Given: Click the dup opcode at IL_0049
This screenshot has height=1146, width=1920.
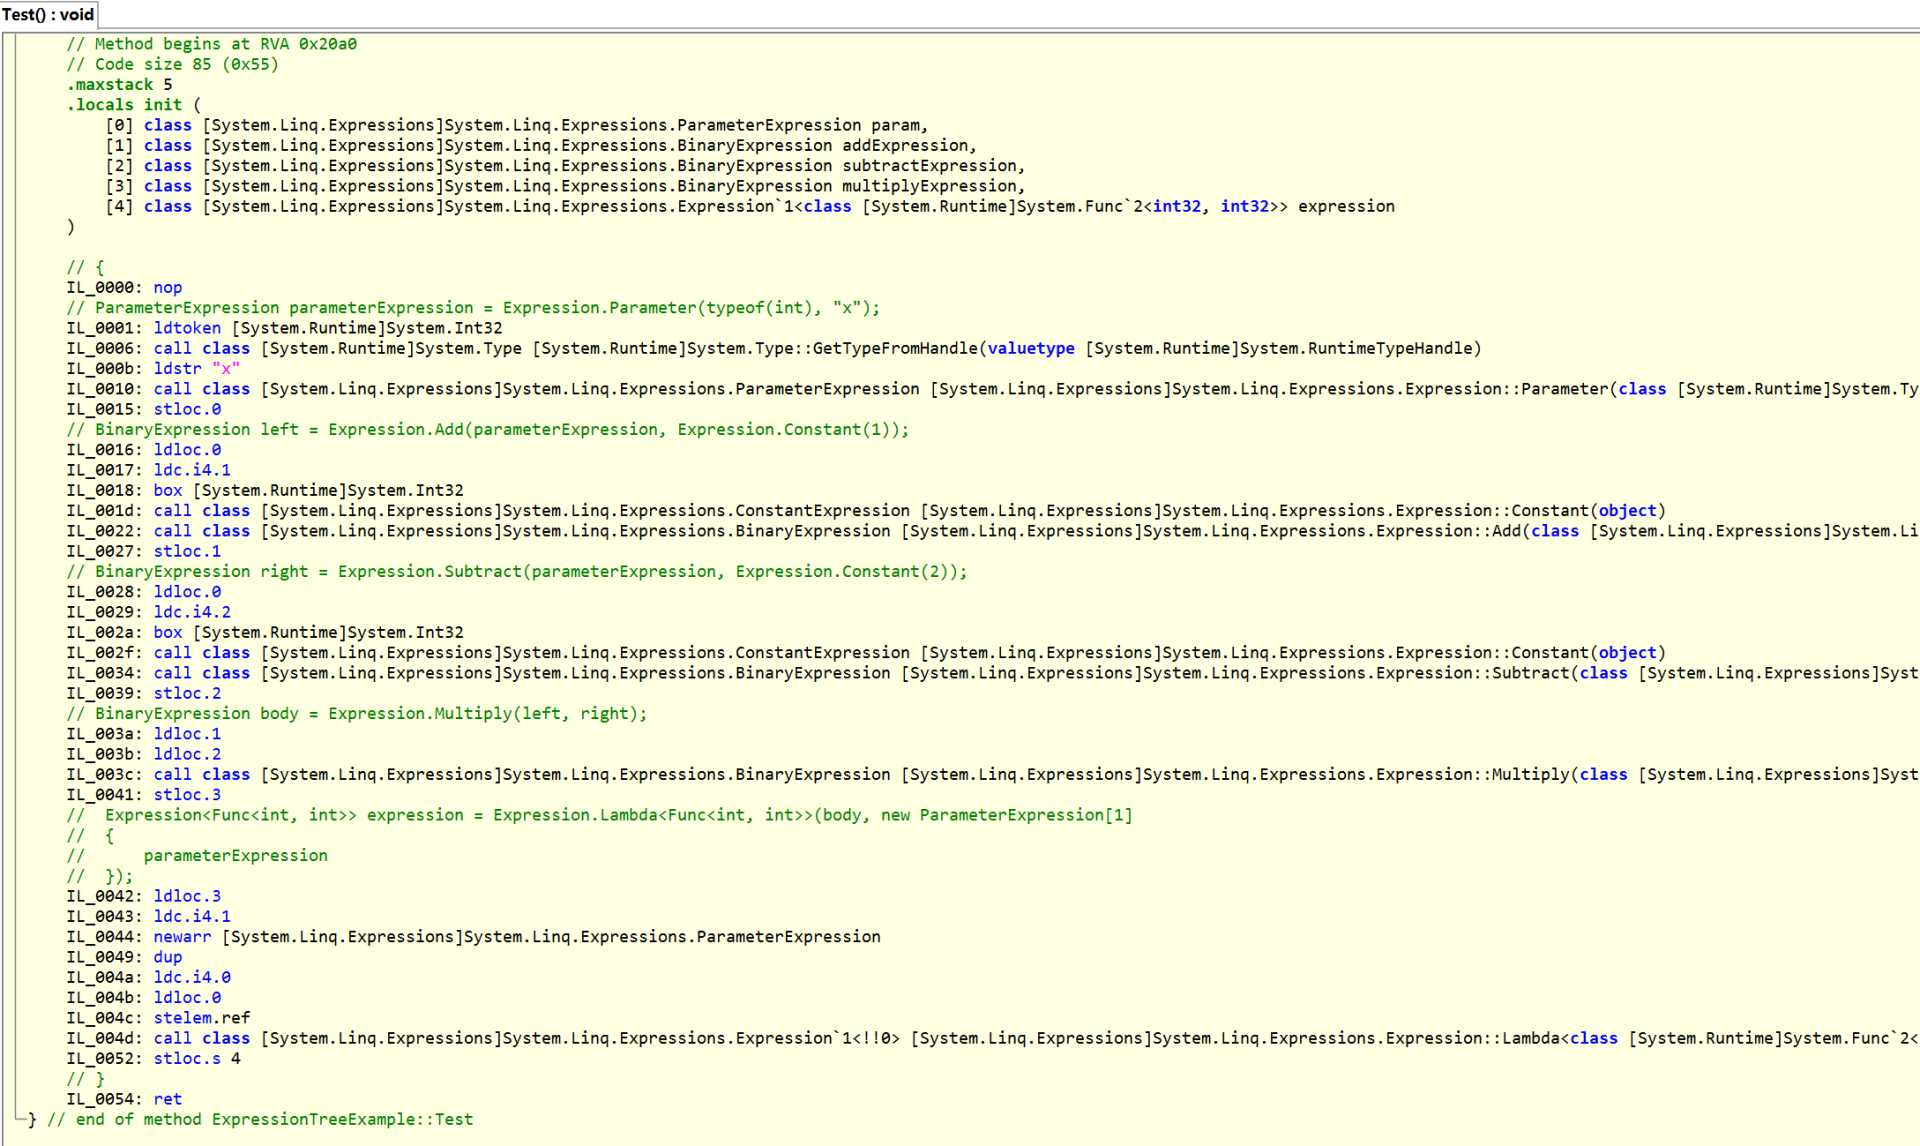Looking at the screenshot, I should click(167, 957).
